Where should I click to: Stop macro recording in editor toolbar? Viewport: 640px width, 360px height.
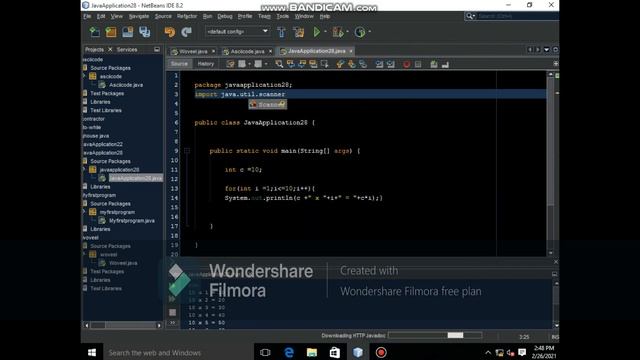click(418, 64)
